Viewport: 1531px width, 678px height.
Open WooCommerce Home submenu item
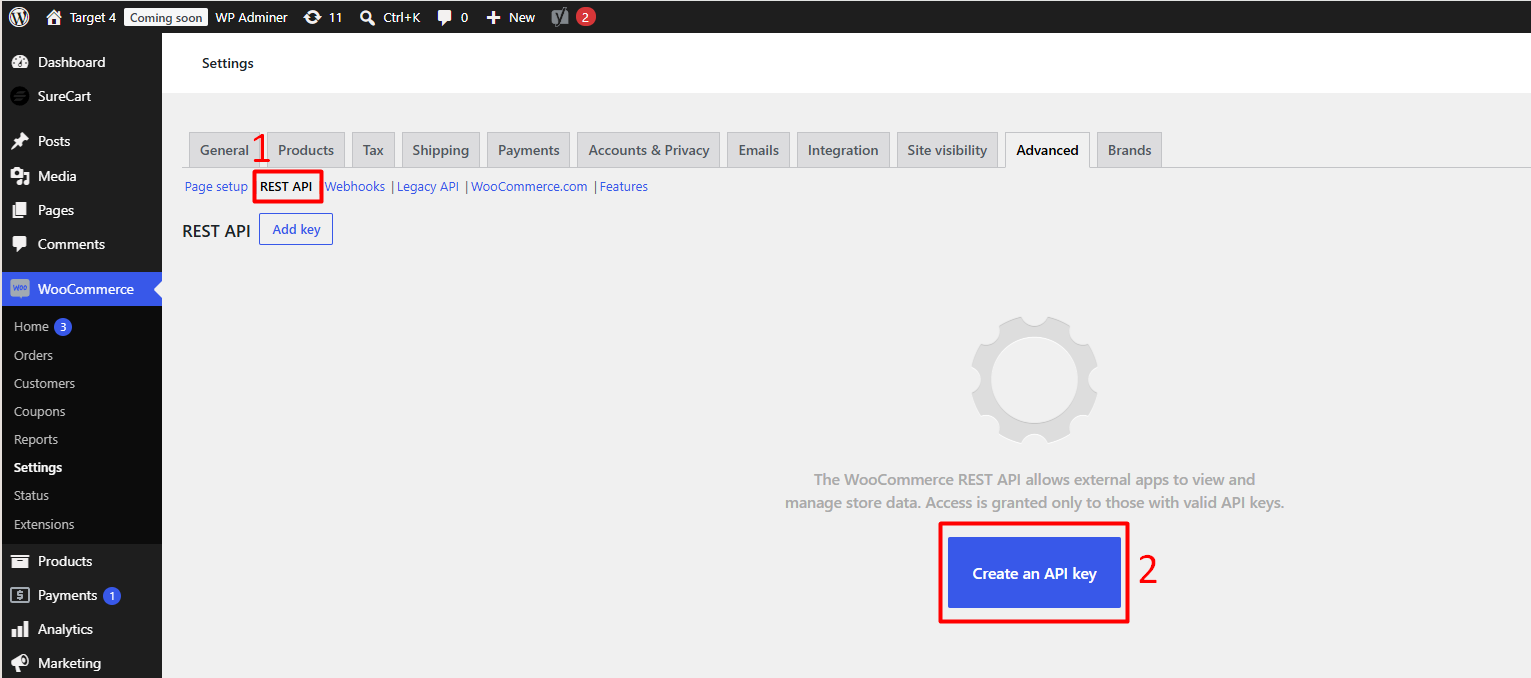click(x=31, y=327)
